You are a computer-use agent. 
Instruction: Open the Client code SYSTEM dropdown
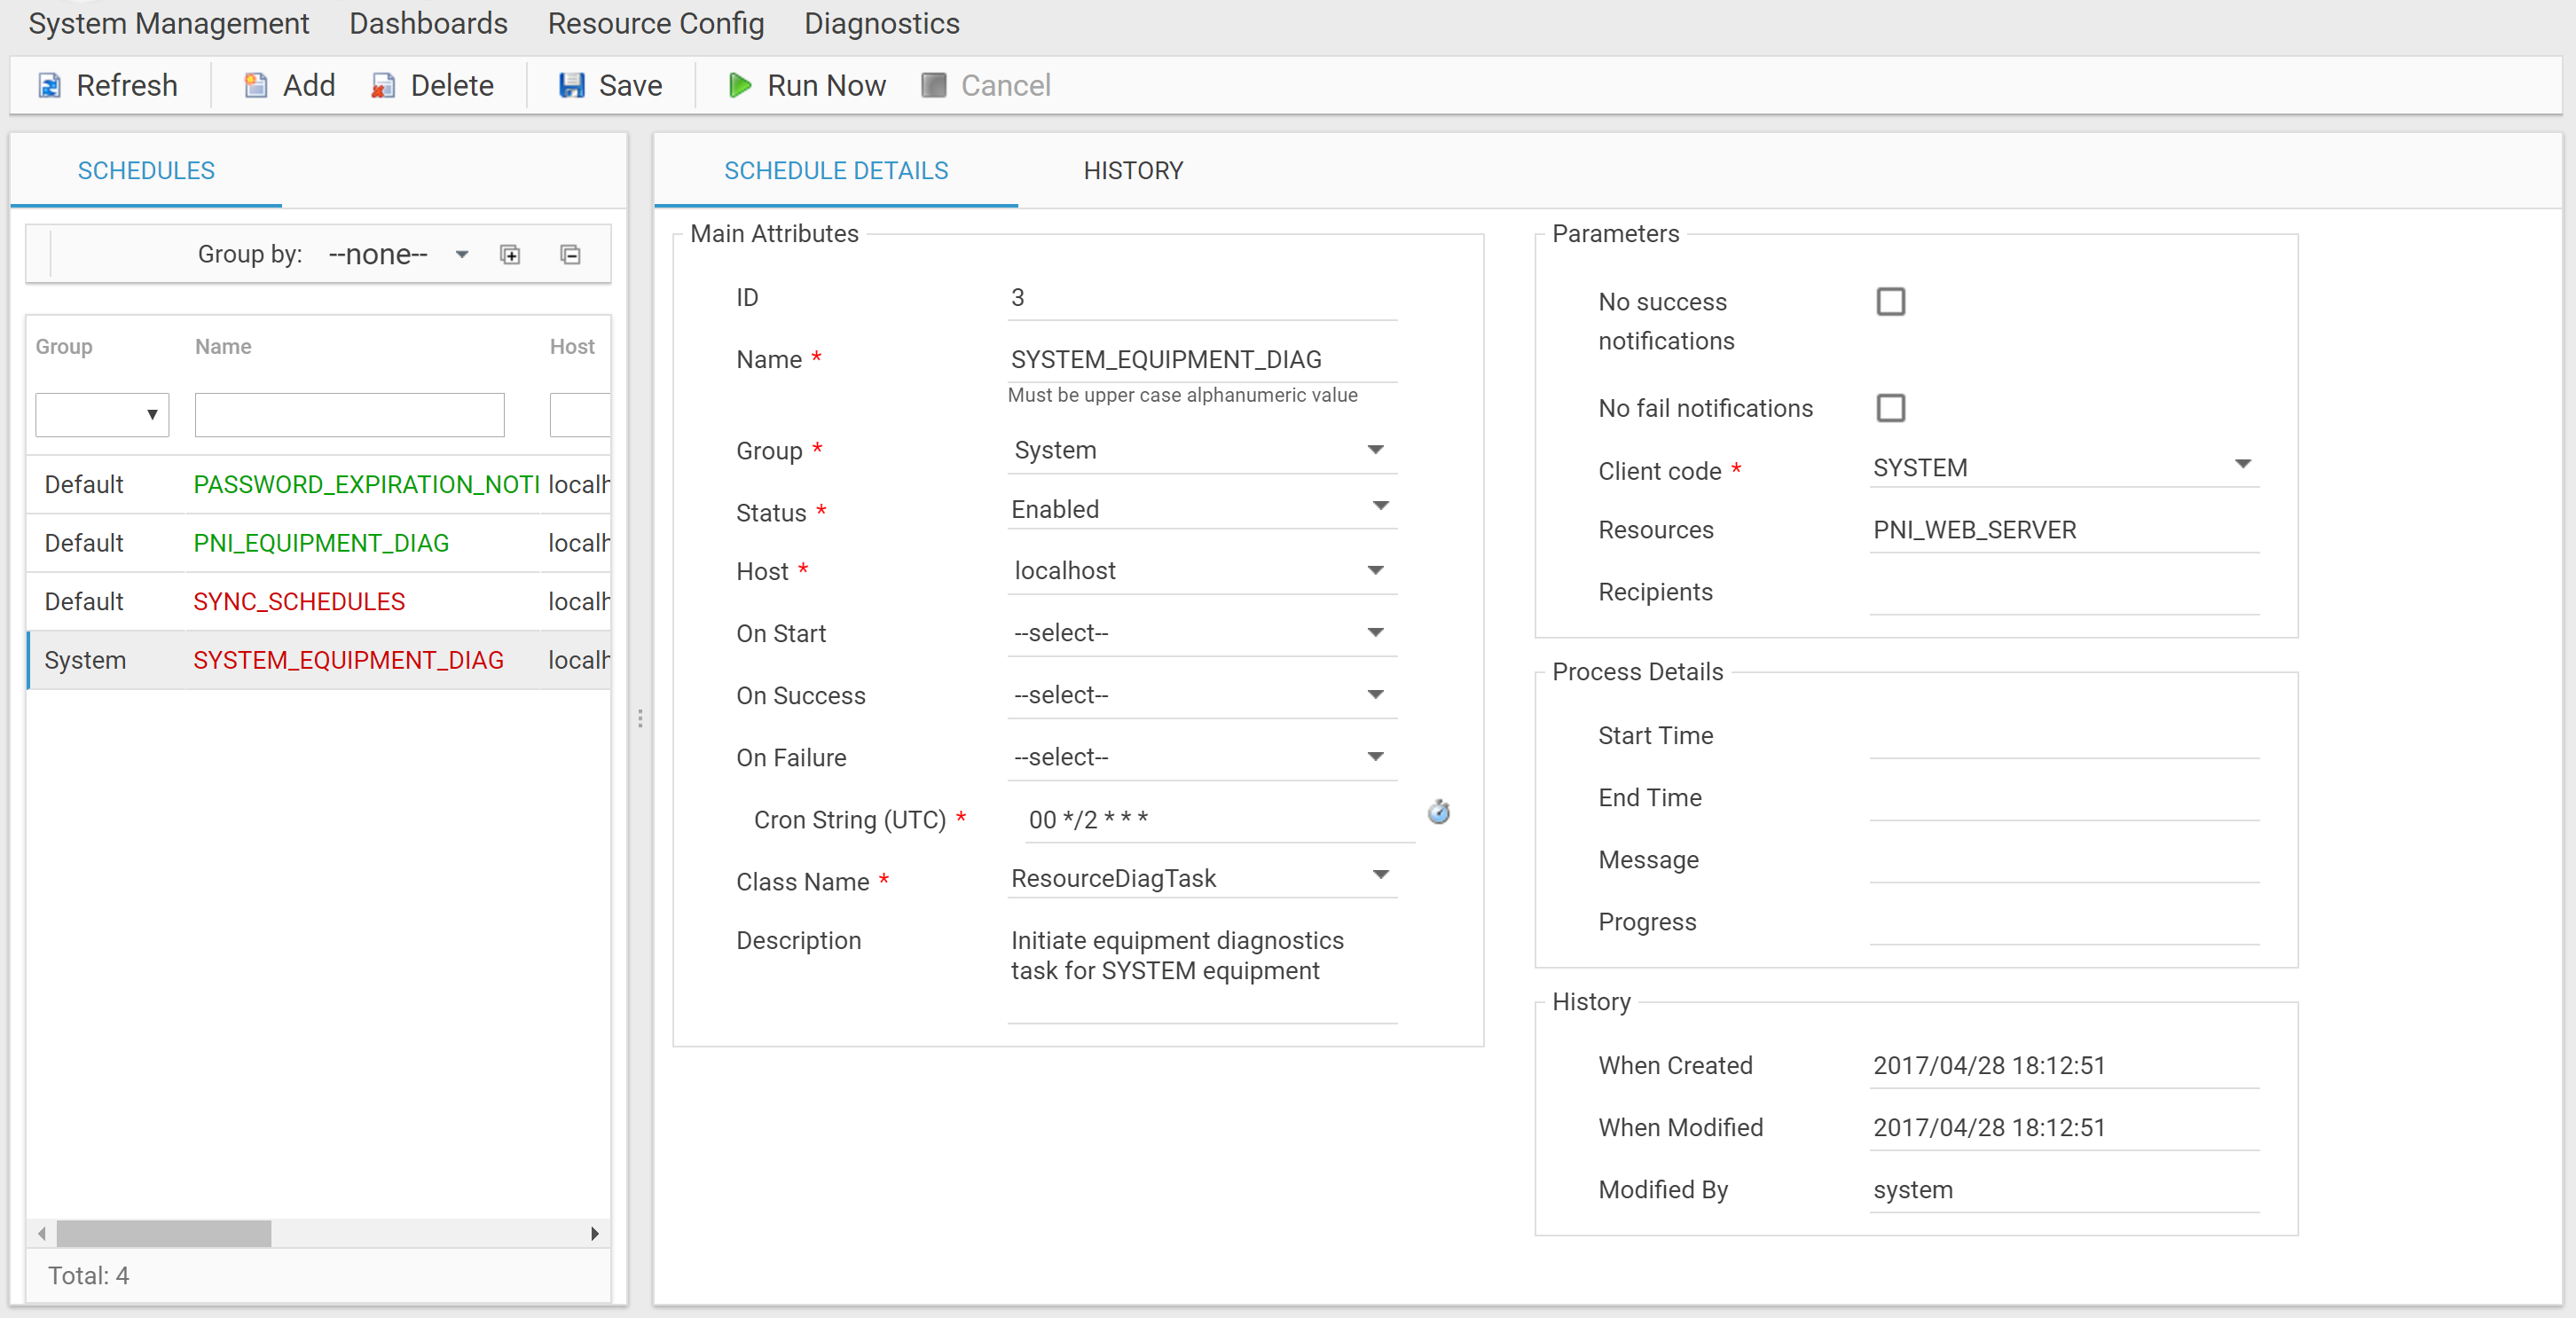point(2064,467)
